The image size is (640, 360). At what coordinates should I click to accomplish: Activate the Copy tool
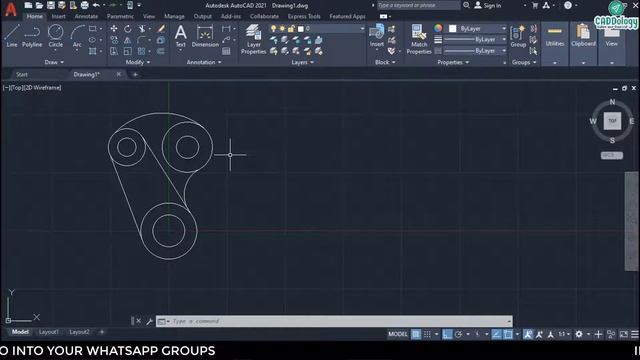114,40
